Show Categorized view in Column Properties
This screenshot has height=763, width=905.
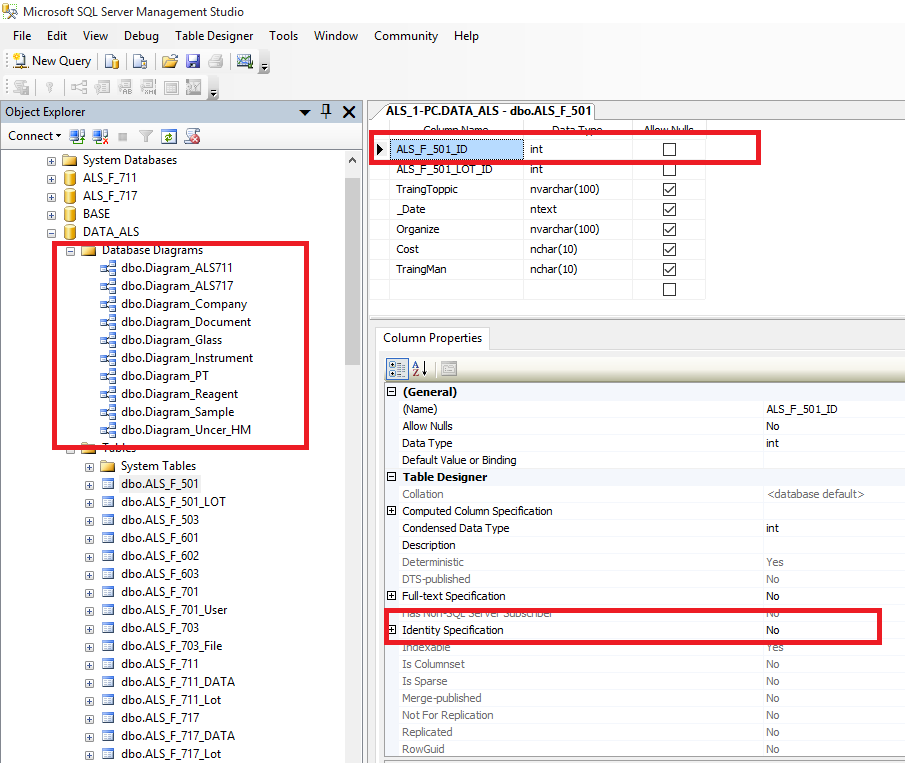tap(397, 368)
